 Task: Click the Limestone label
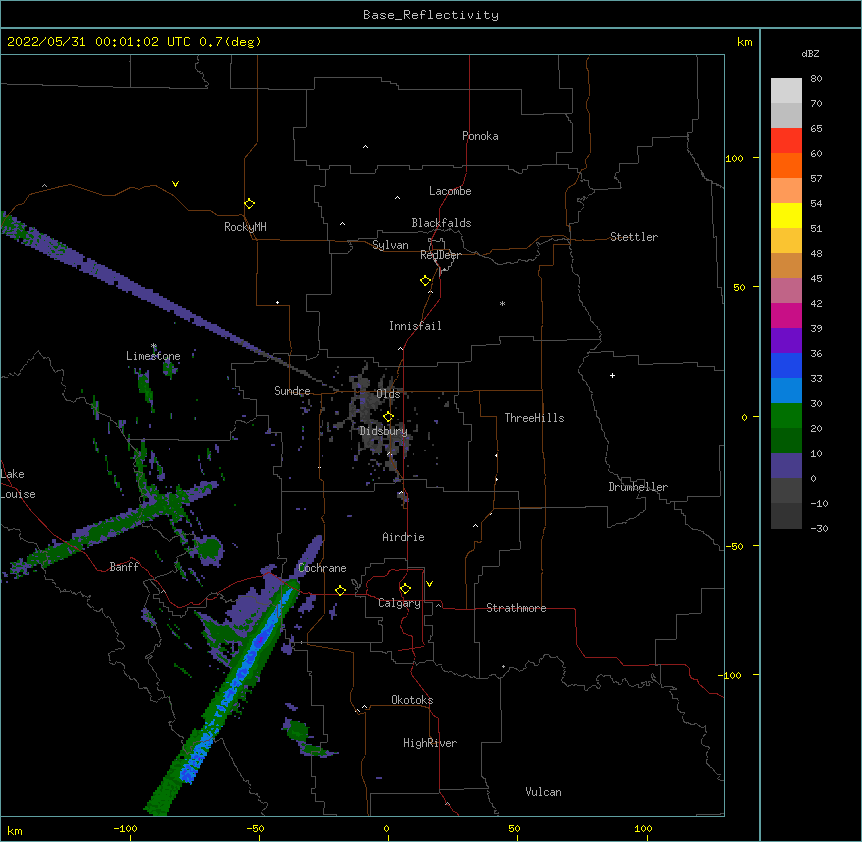click(153, 356)
